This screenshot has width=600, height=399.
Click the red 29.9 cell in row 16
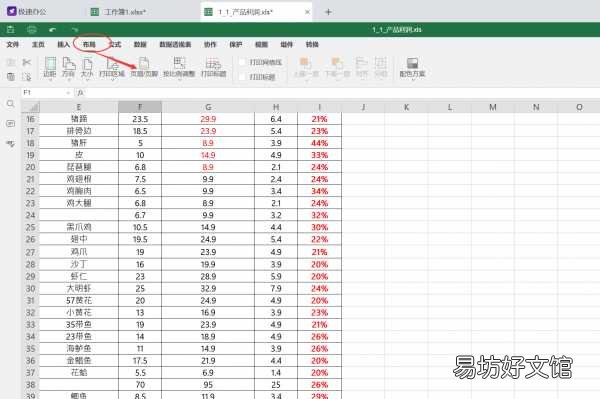tap(208, 119)
